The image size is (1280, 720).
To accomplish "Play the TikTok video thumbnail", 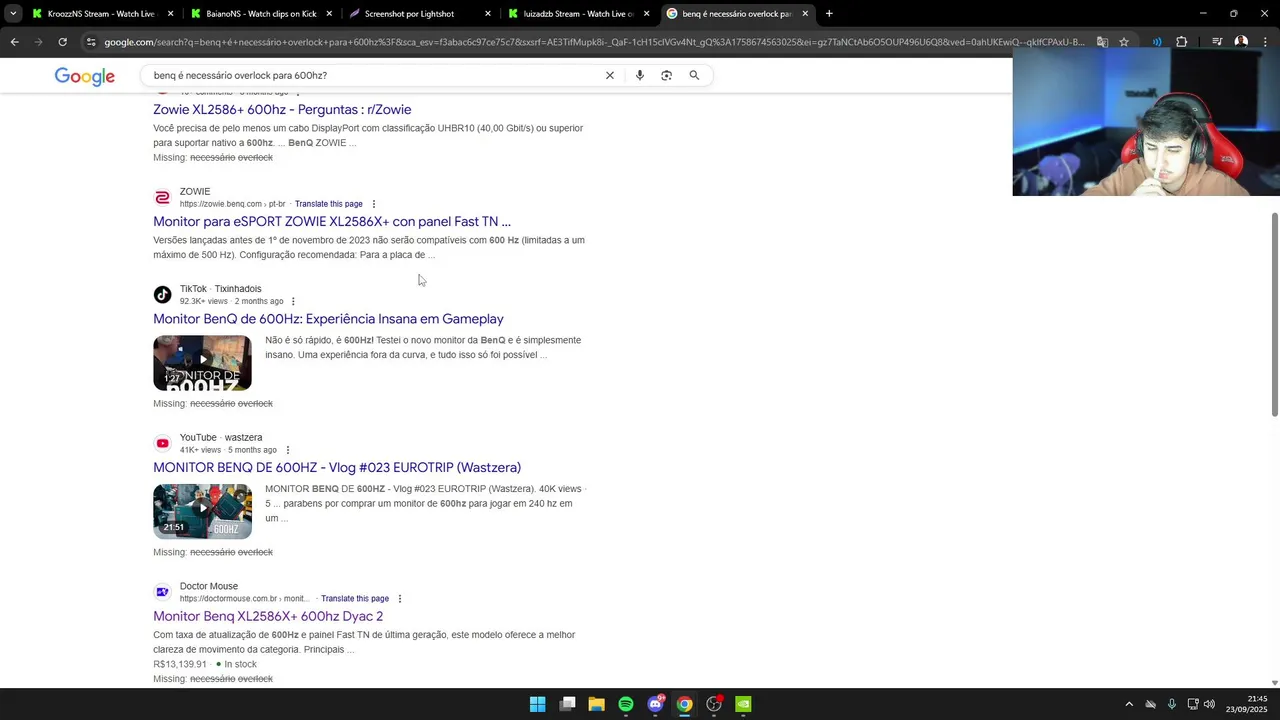I will pyautogui.click(x=202, y=362).
